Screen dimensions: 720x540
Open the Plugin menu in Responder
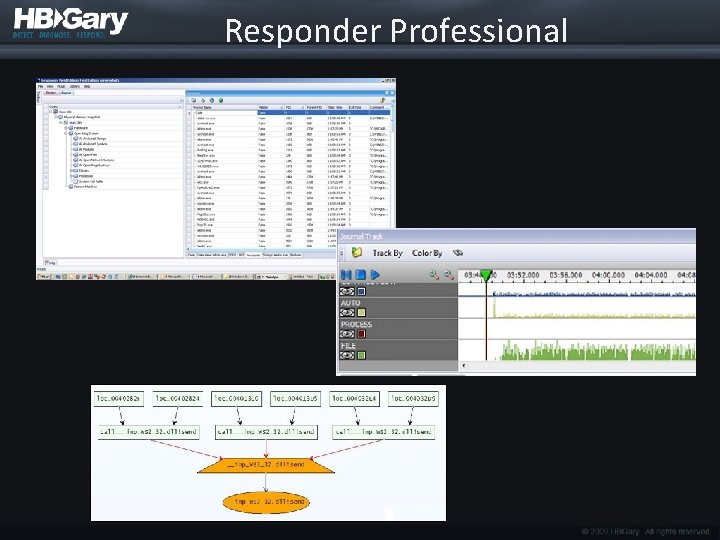tap(61, 86)
